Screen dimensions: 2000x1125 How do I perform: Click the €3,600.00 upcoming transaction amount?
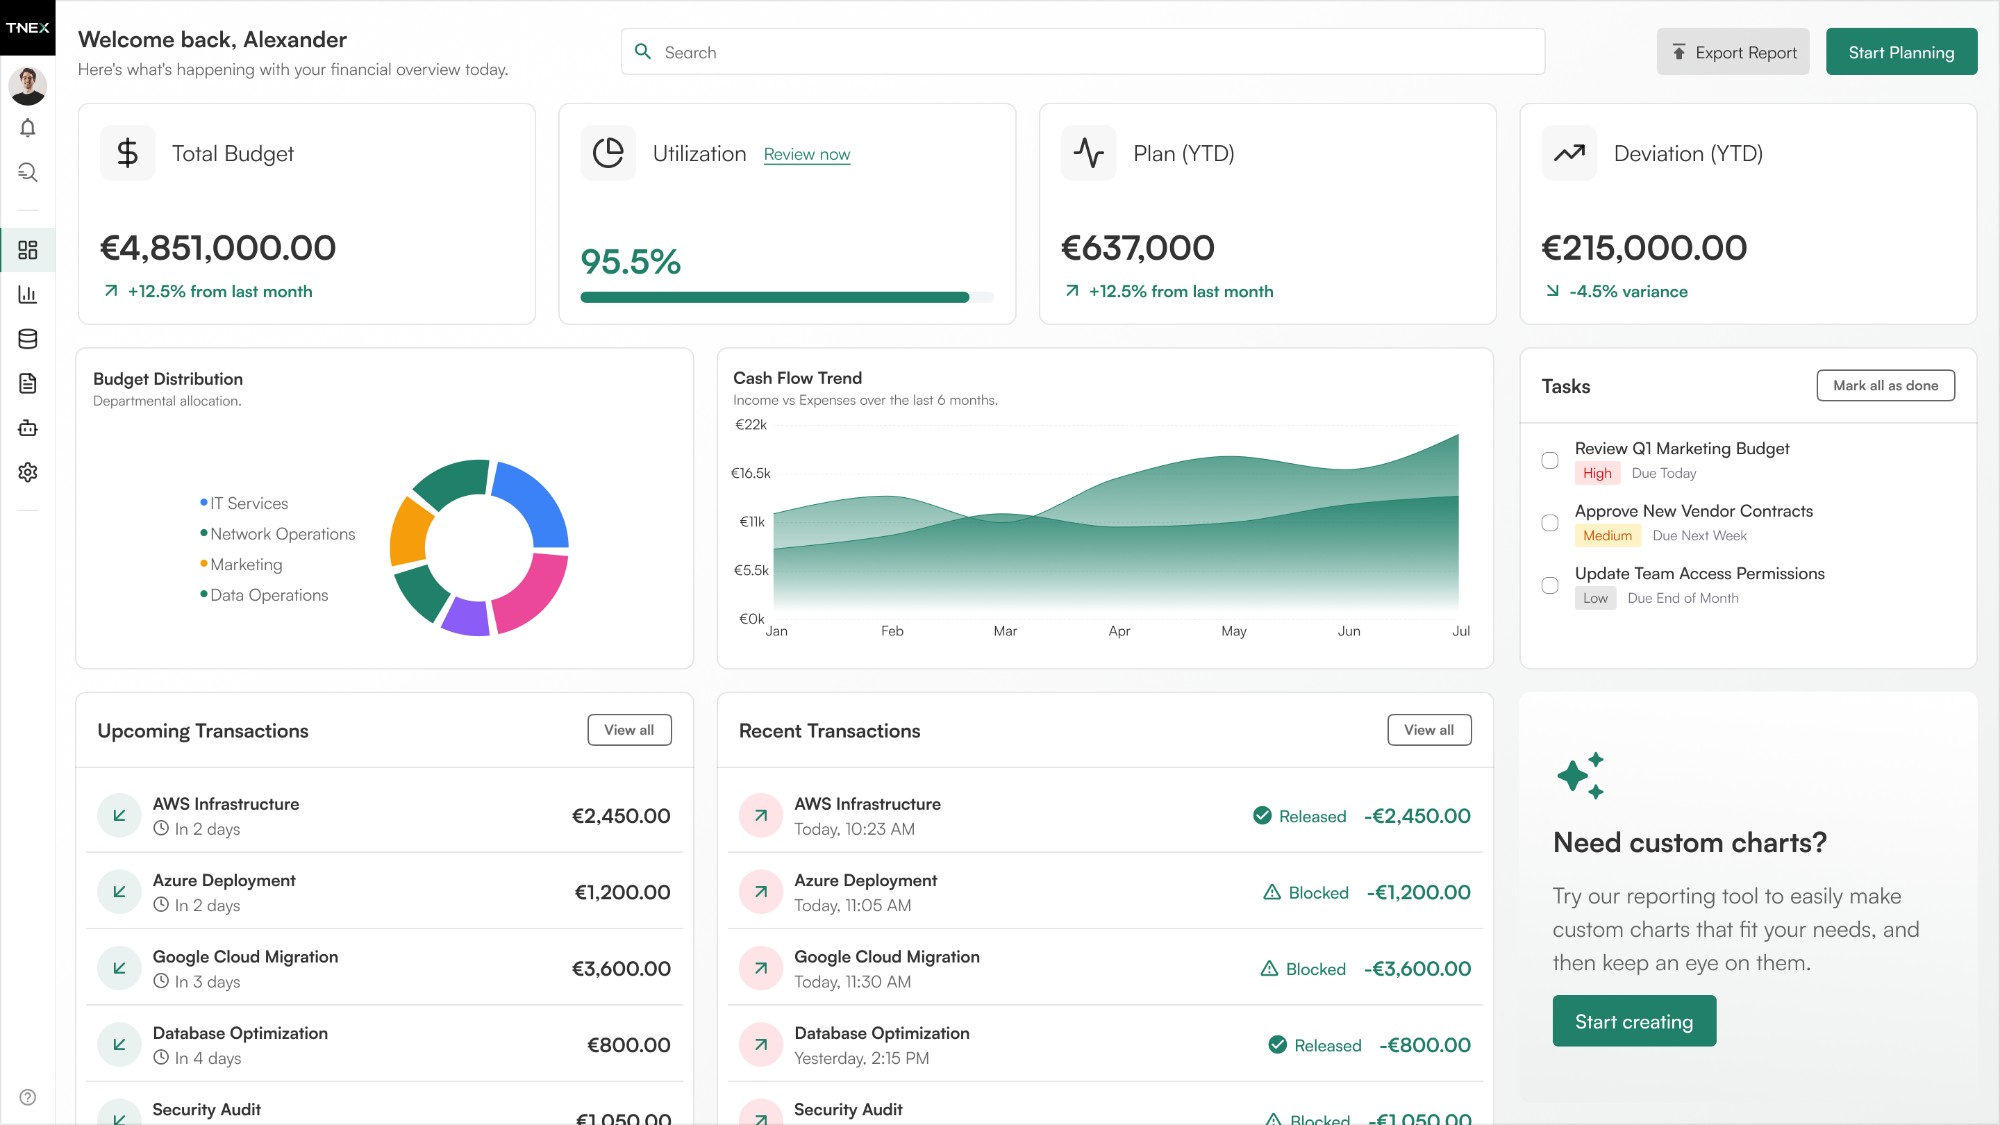[621, 968]
